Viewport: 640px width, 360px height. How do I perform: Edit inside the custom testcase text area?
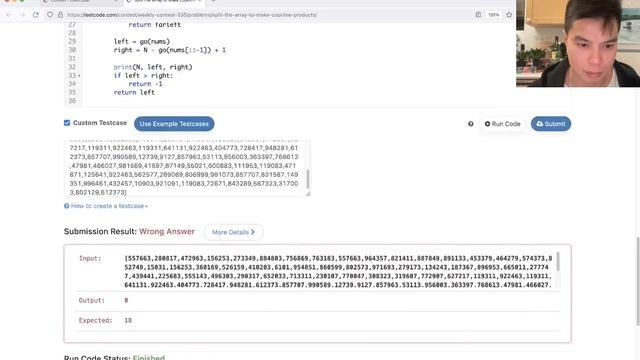pos(185,168)
